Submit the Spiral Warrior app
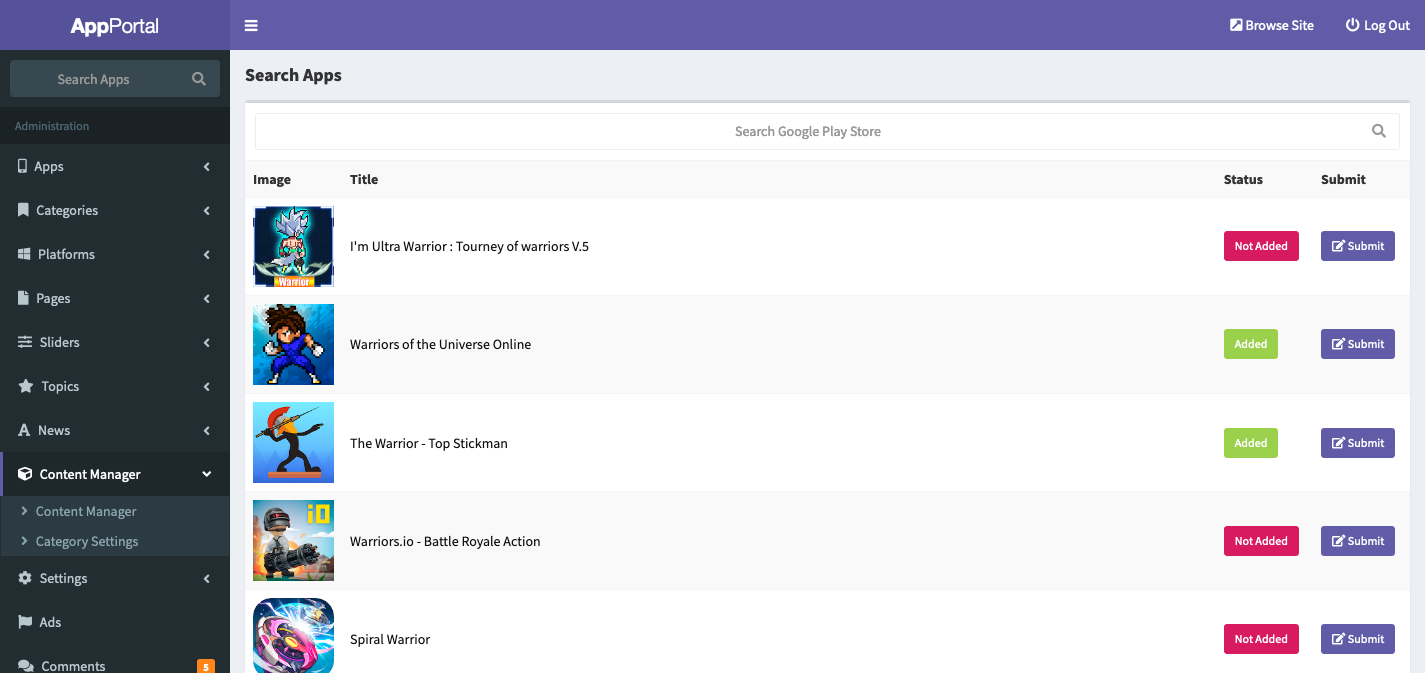1425x673 pixels. tap(1357, 639)
